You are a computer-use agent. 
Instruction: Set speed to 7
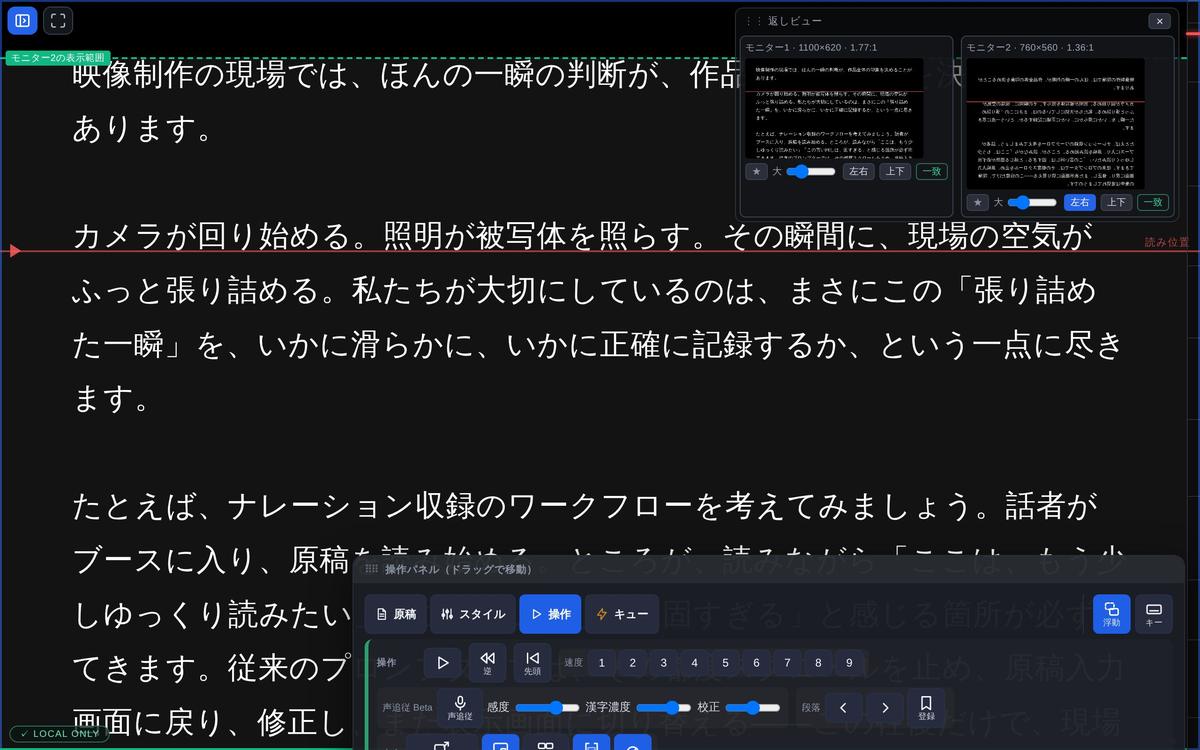click(x=787, y=662)
